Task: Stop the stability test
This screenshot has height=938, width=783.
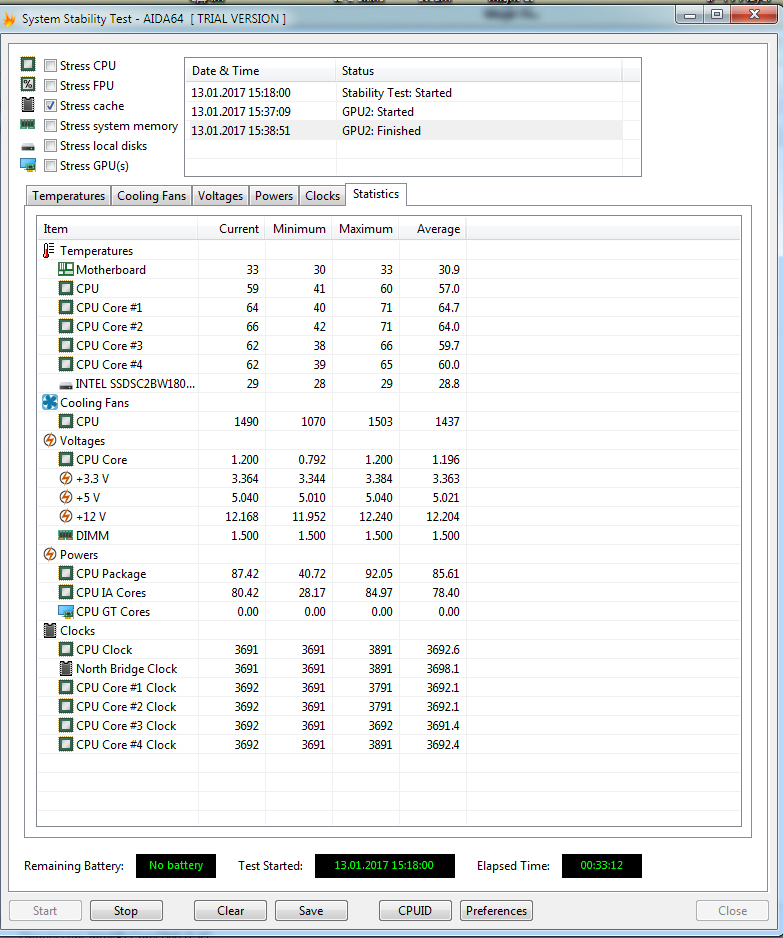Action: pyautogui.click(x=126, y=910)
